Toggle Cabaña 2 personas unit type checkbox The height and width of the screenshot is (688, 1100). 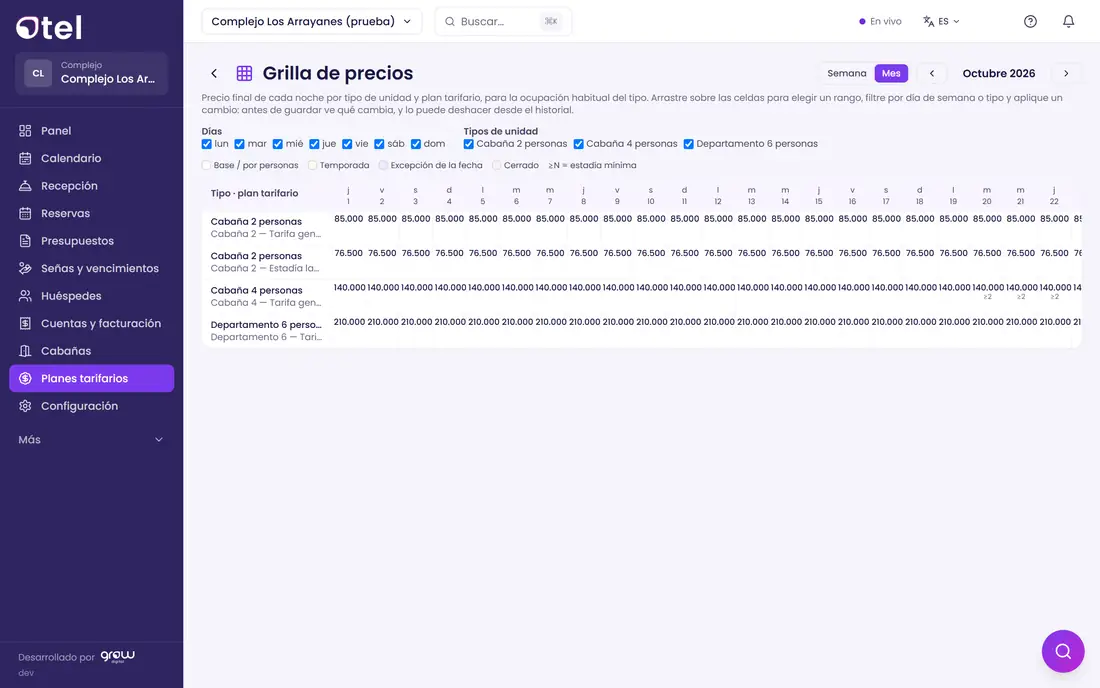coord(469,144)
